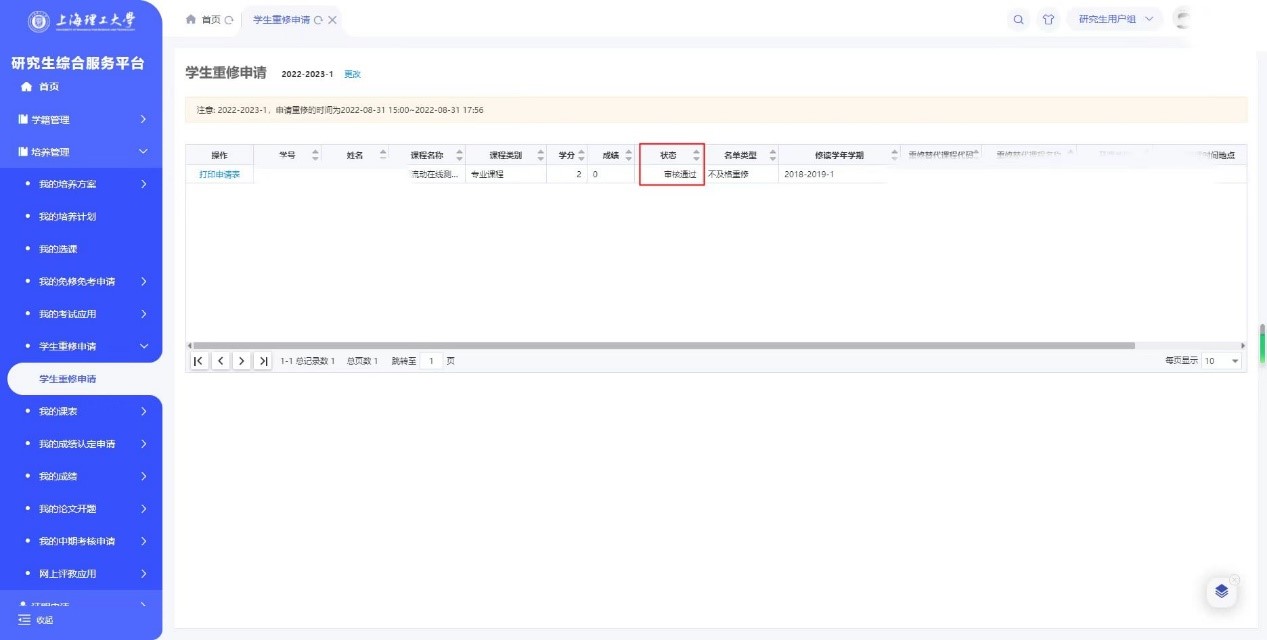Viewport: 1267px width, 640px height.
Task: Close the 学生重修申请 tab
Action: coord(332,20)
